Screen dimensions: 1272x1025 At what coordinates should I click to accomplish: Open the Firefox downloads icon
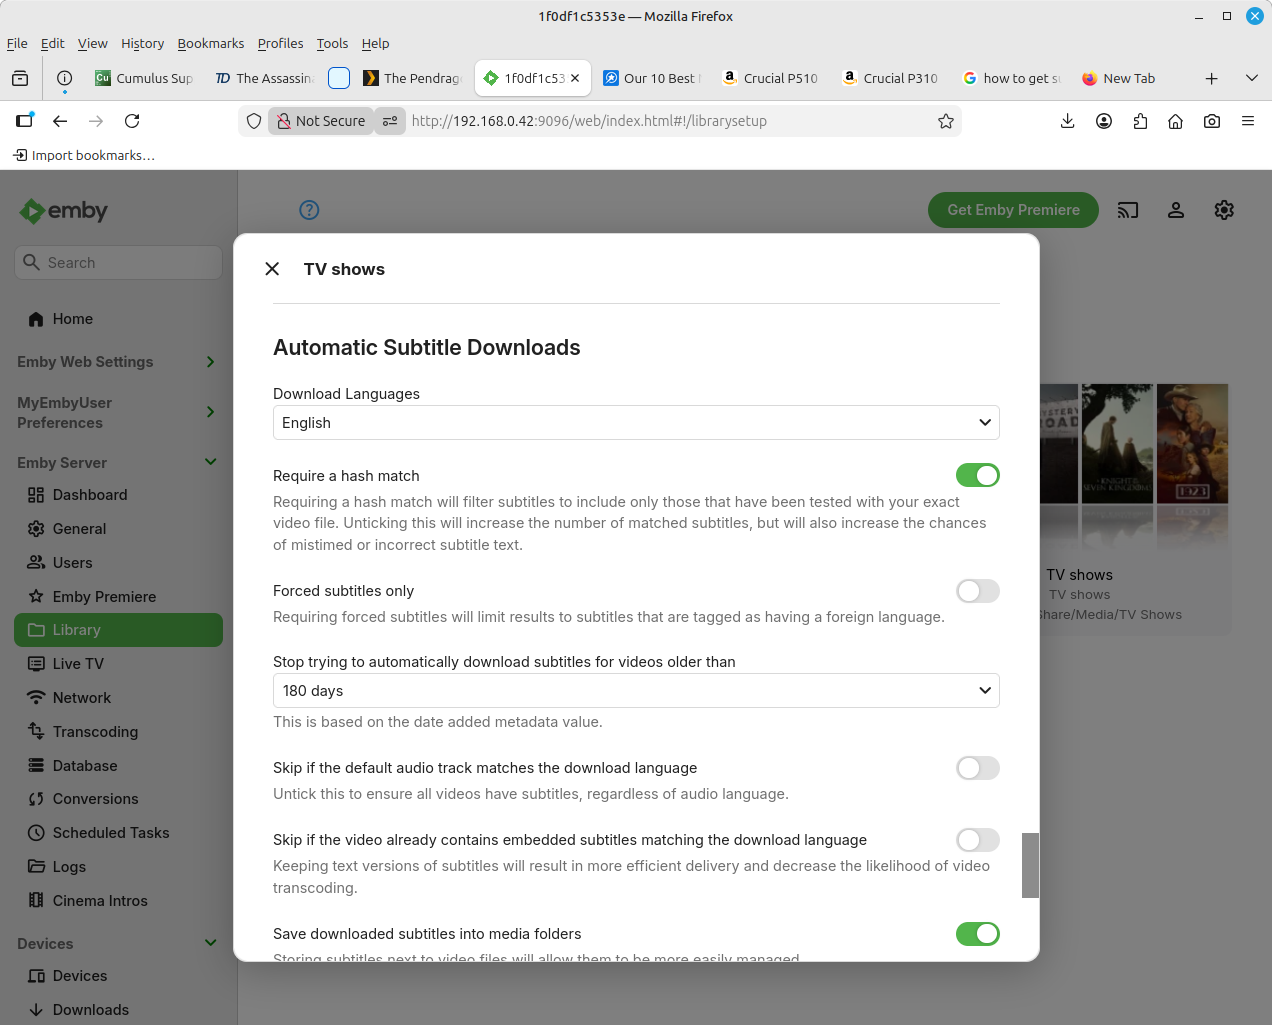click(1067, 121)
